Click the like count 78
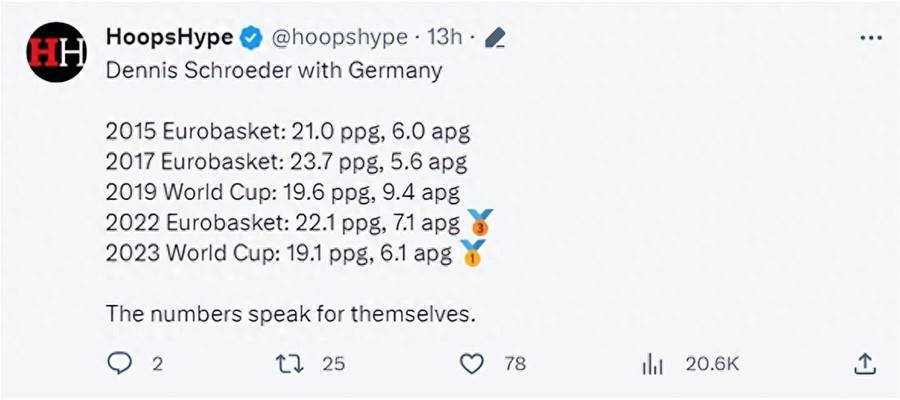 [x=514, y=364]
